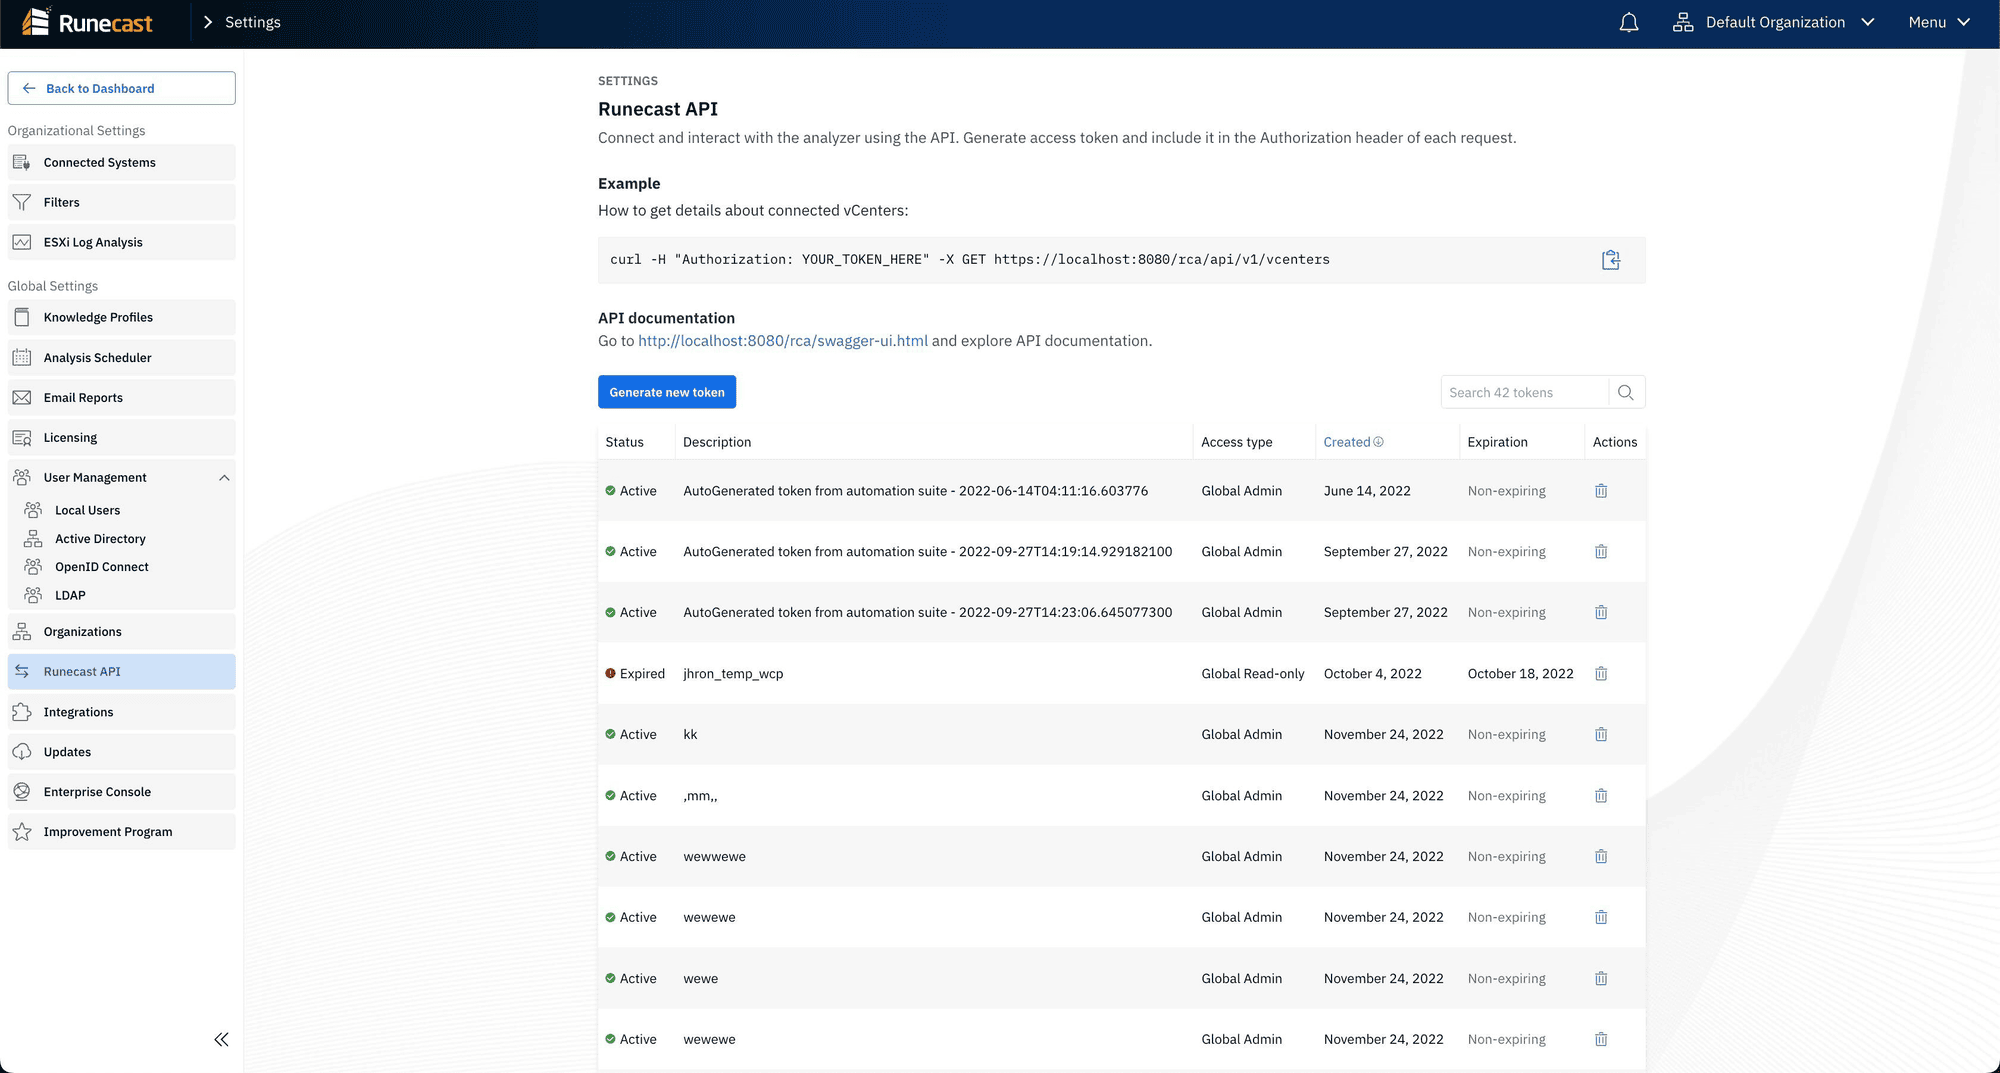Click Back to Dashboard button
Image resolution: width=2000 pixels, height=1073 pixels.
coord(122,88)
